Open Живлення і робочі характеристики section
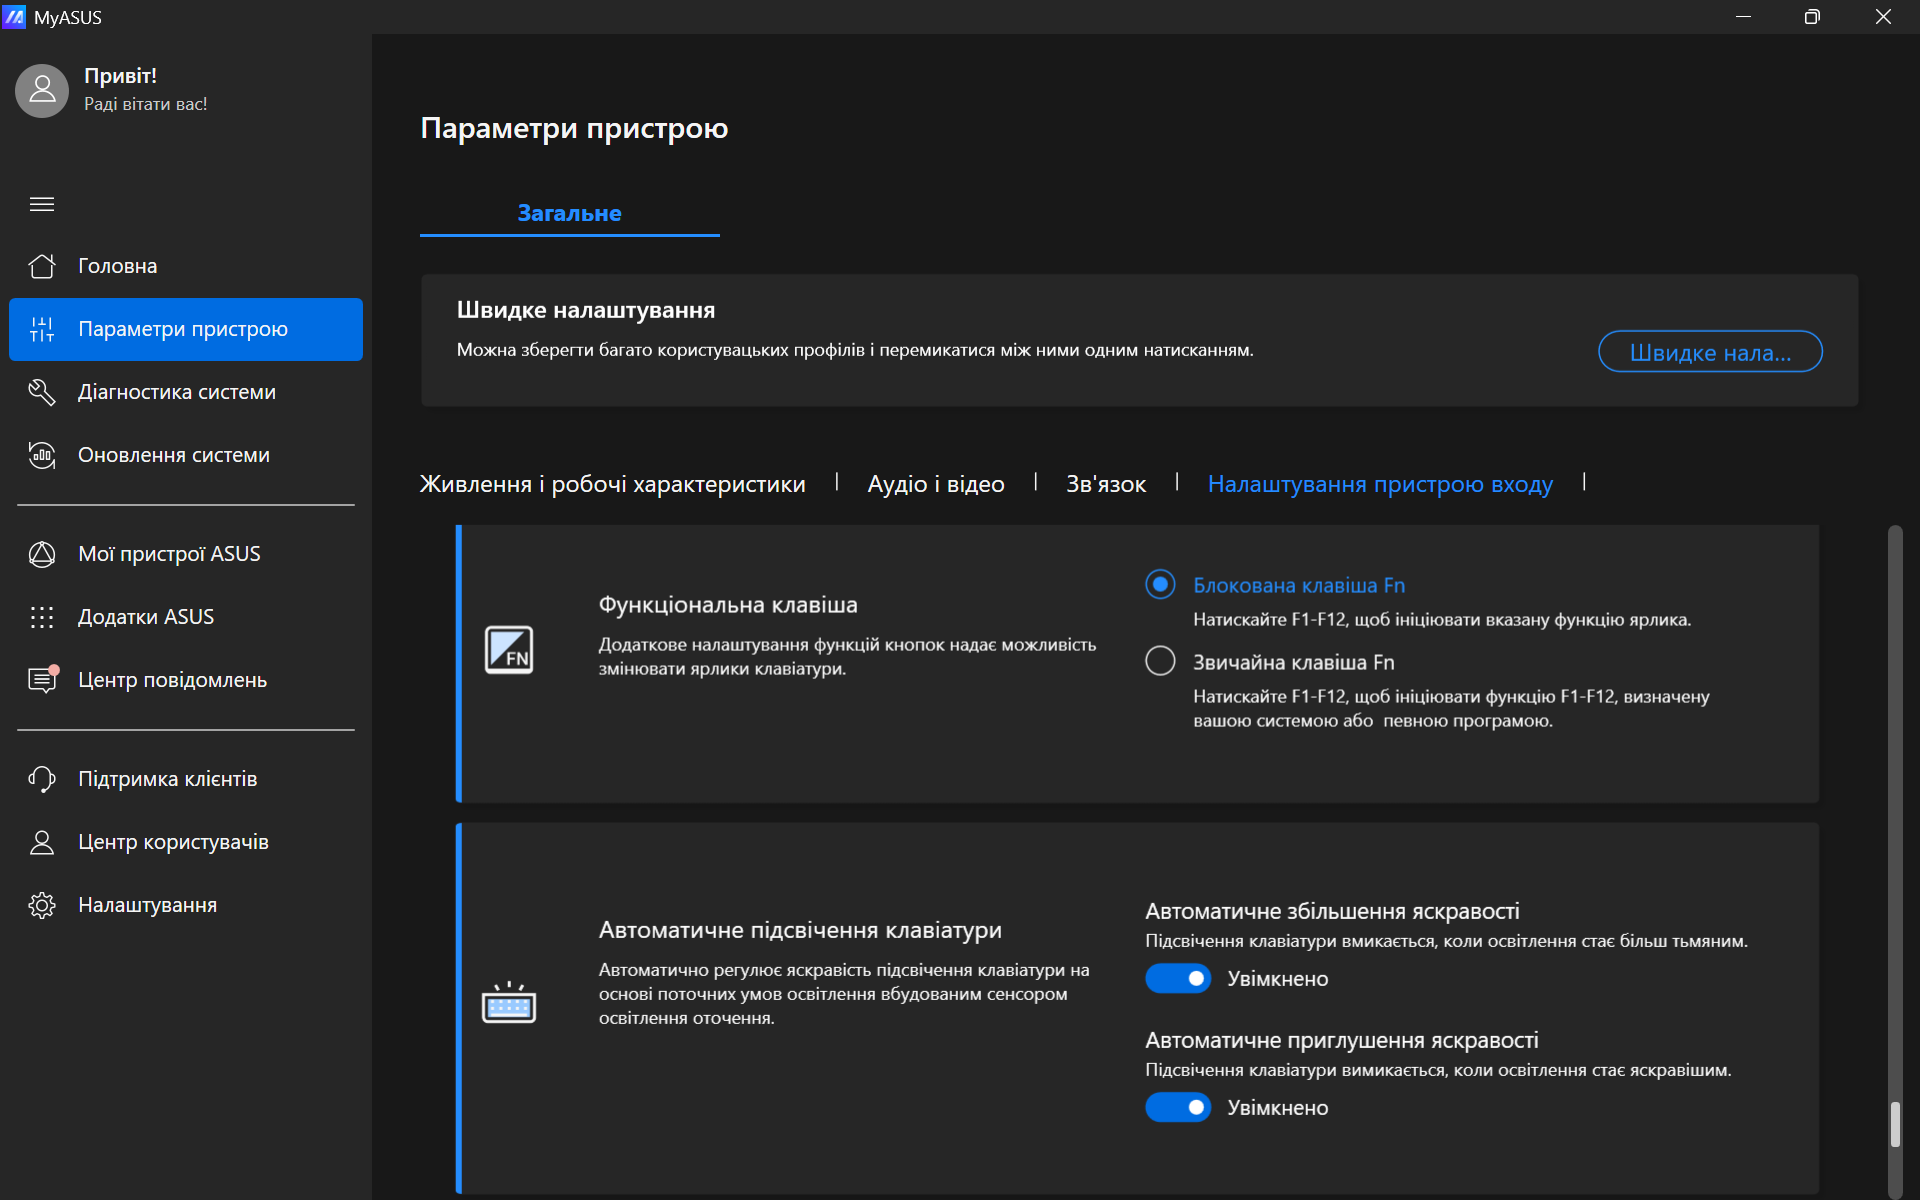The width and height of the screenshot is (1920, 1200). 612,484
